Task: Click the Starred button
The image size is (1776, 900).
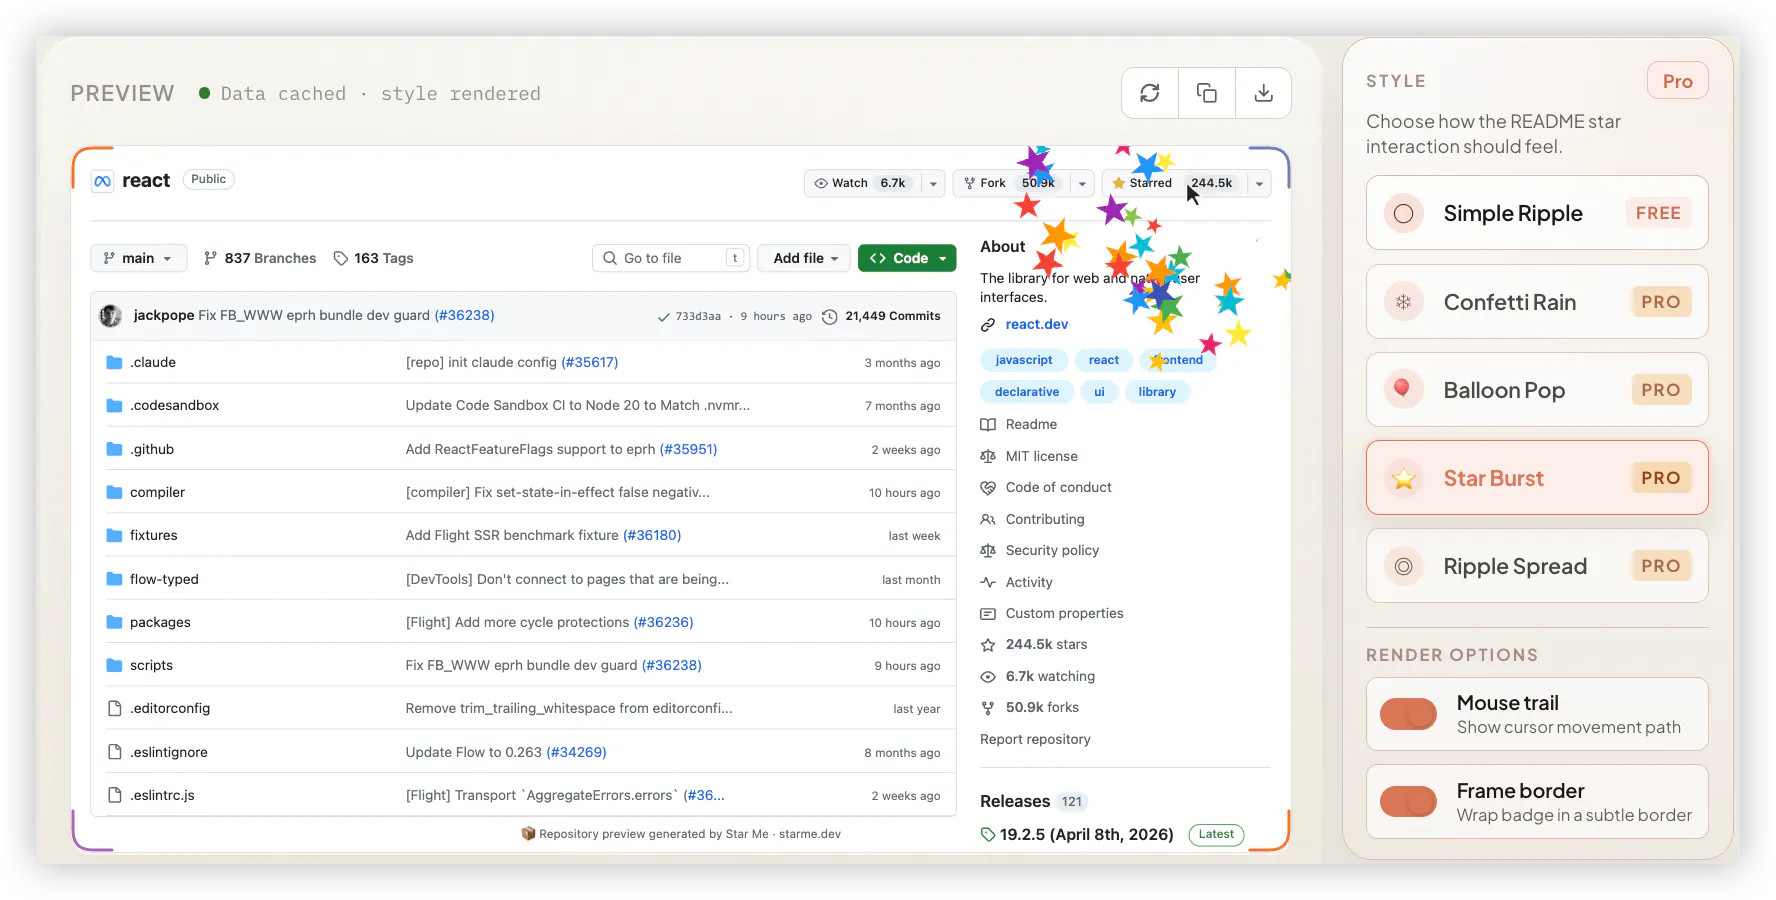Action: pyautogui.click(x=1174, y=183)
